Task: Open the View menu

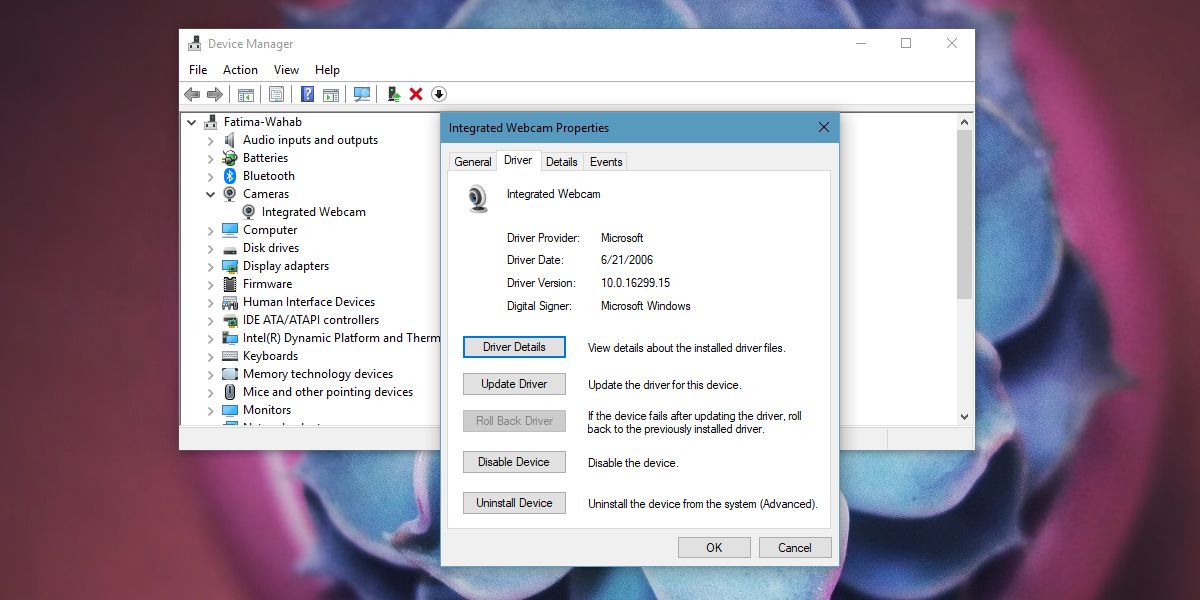Action: pyautogui.click(x=286, y=70)
